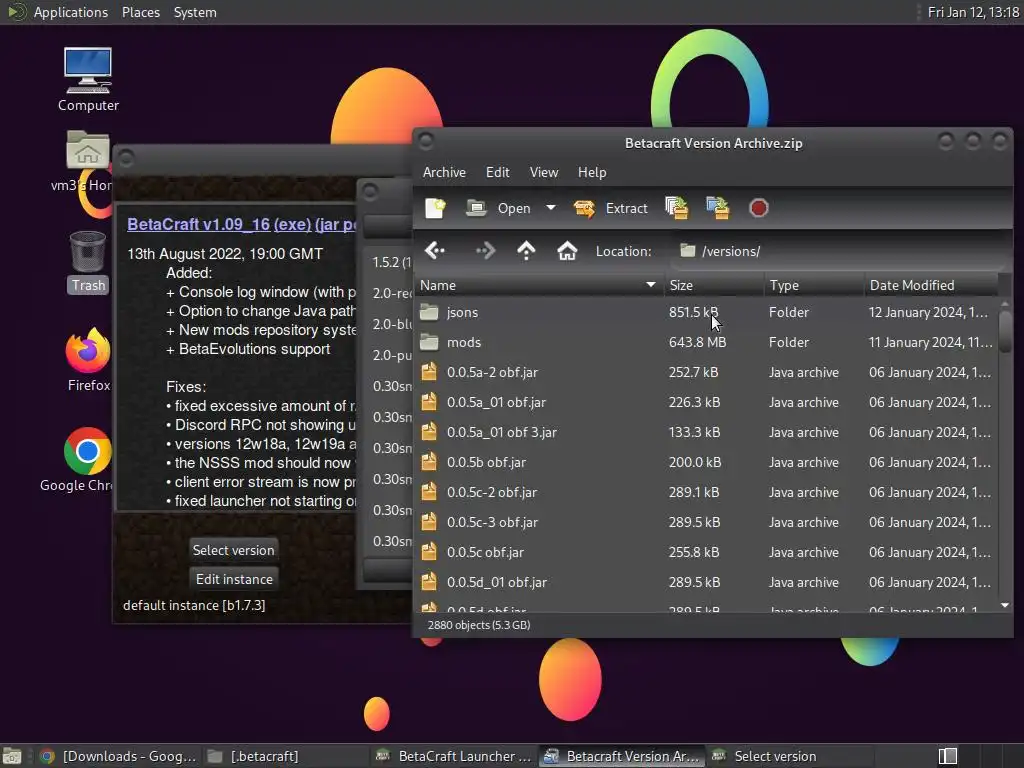
Task: Sort by the Size column header
Action: click(x=714, y=285)
